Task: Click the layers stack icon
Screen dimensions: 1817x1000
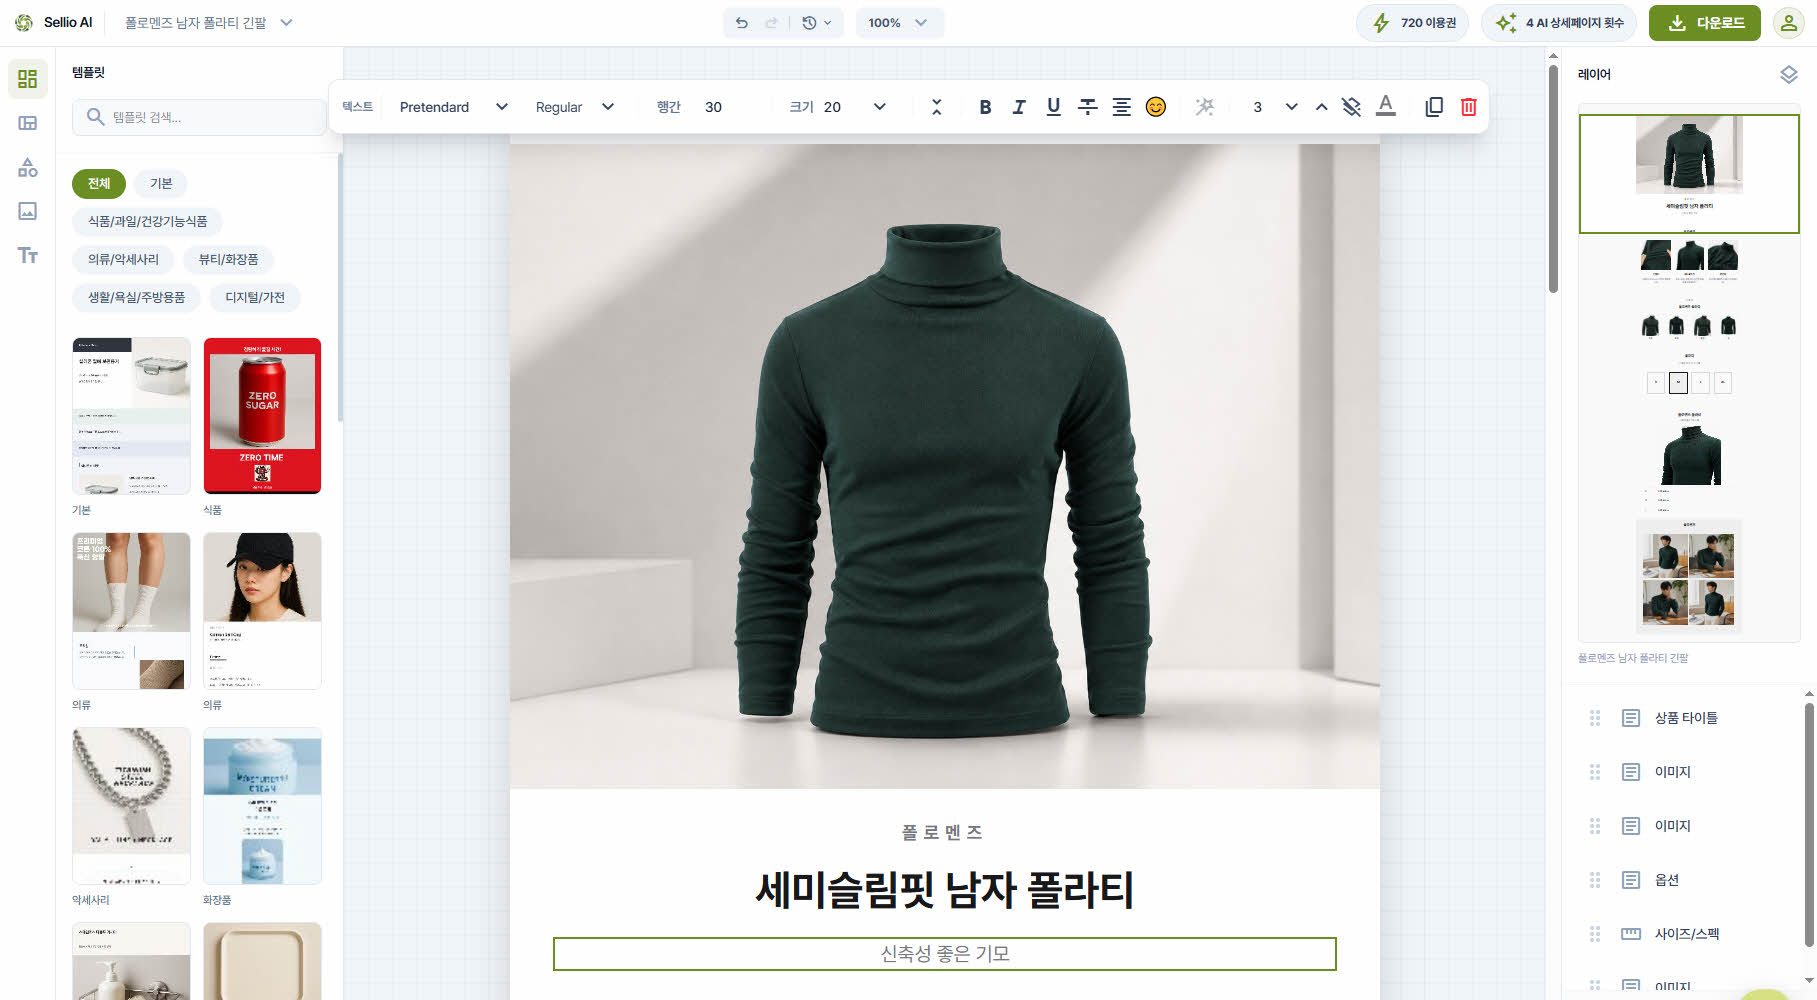Action: (1788, 75)
